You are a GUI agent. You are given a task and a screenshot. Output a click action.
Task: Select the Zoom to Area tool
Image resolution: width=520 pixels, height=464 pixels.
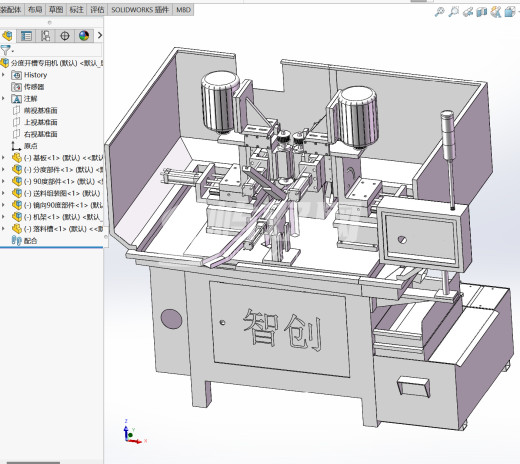(x=453, y=12)
